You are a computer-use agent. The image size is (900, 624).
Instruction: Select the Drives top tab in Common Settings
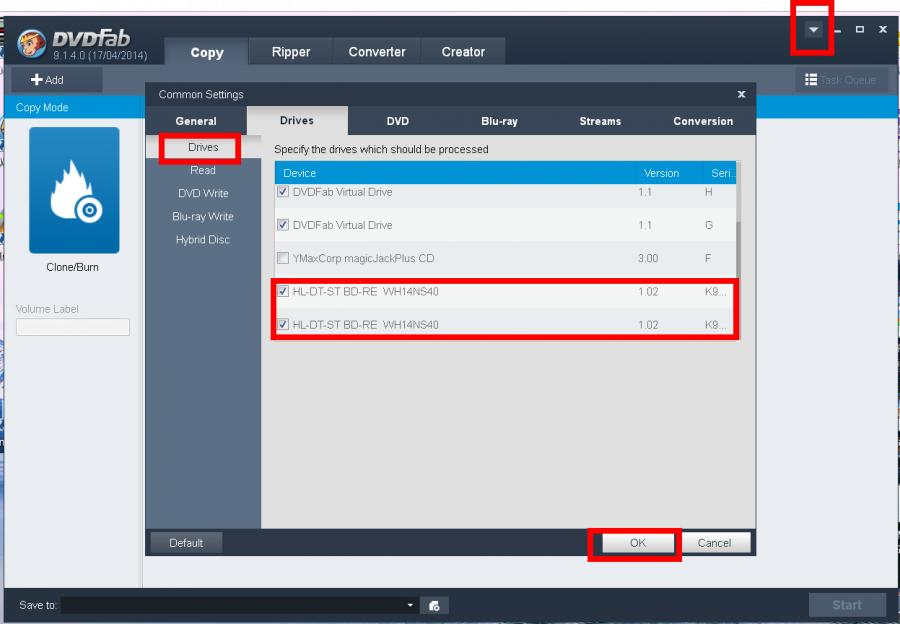[x=297, y=121]
